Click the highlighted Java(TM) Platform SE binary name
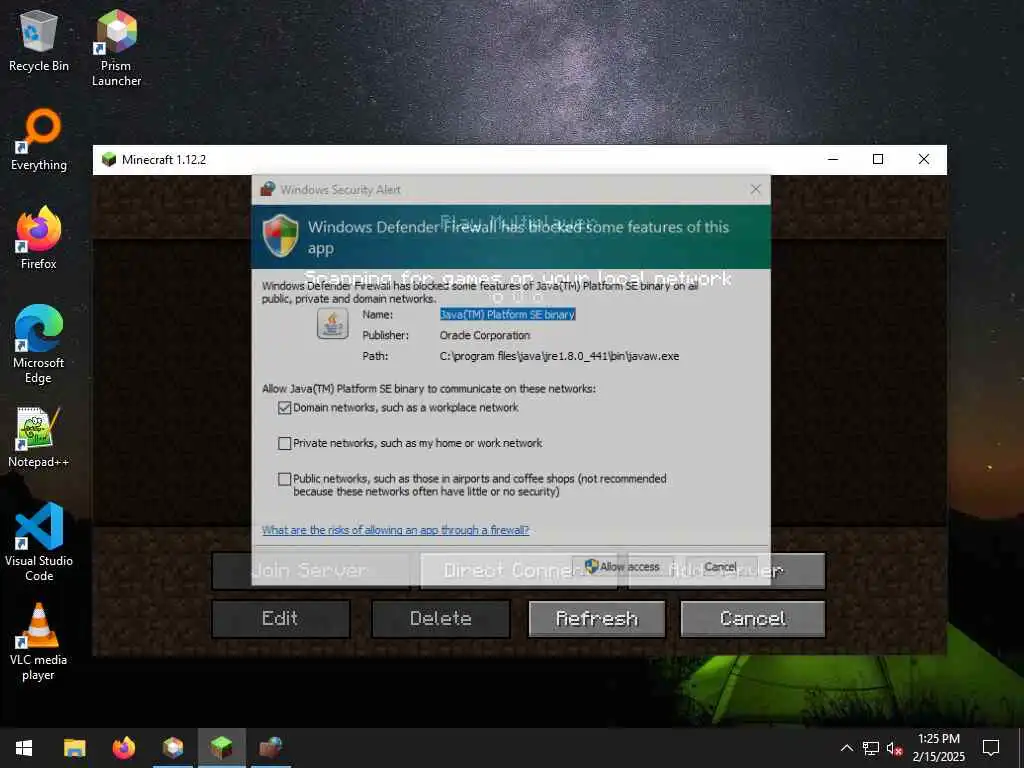Viewport: 1024px width, 768px height. pyautogui.click(x=507, y=315)
